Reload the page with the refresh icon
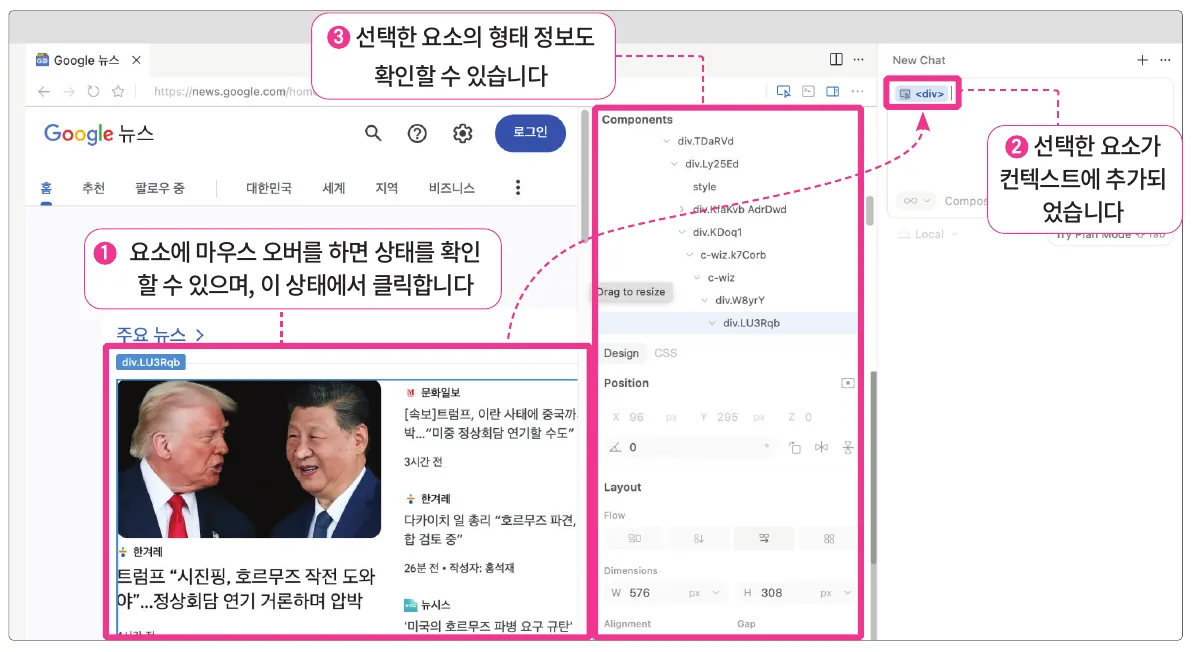This screenshot has height=652, width=1192. [93, 91]
